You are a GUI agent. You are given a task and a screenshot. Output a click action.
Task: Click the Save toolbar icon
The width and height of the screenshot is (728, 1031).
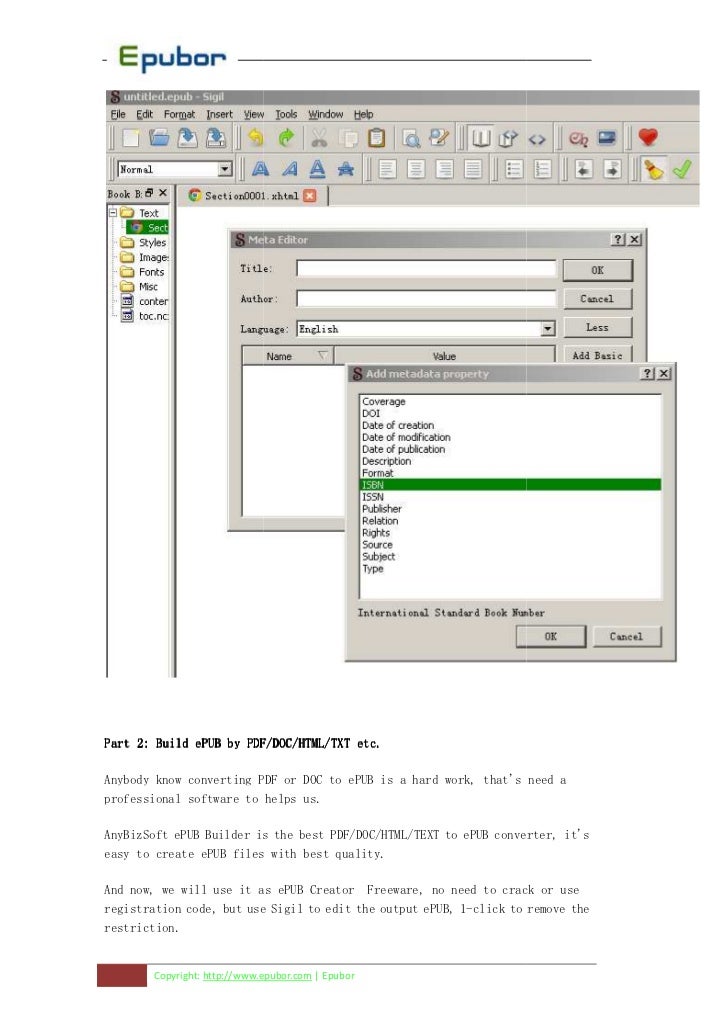tap(187, 137)
